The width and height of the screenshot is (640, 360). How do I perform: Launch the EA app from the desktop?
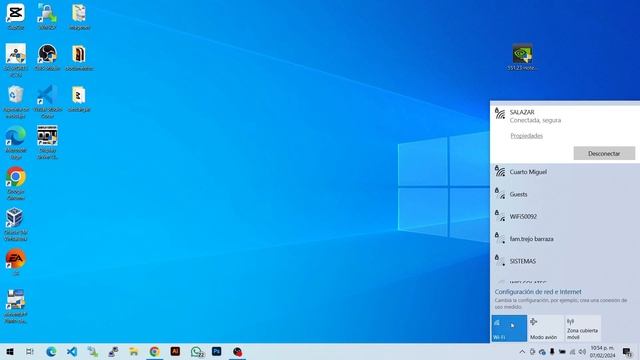[x=16, y=262]
